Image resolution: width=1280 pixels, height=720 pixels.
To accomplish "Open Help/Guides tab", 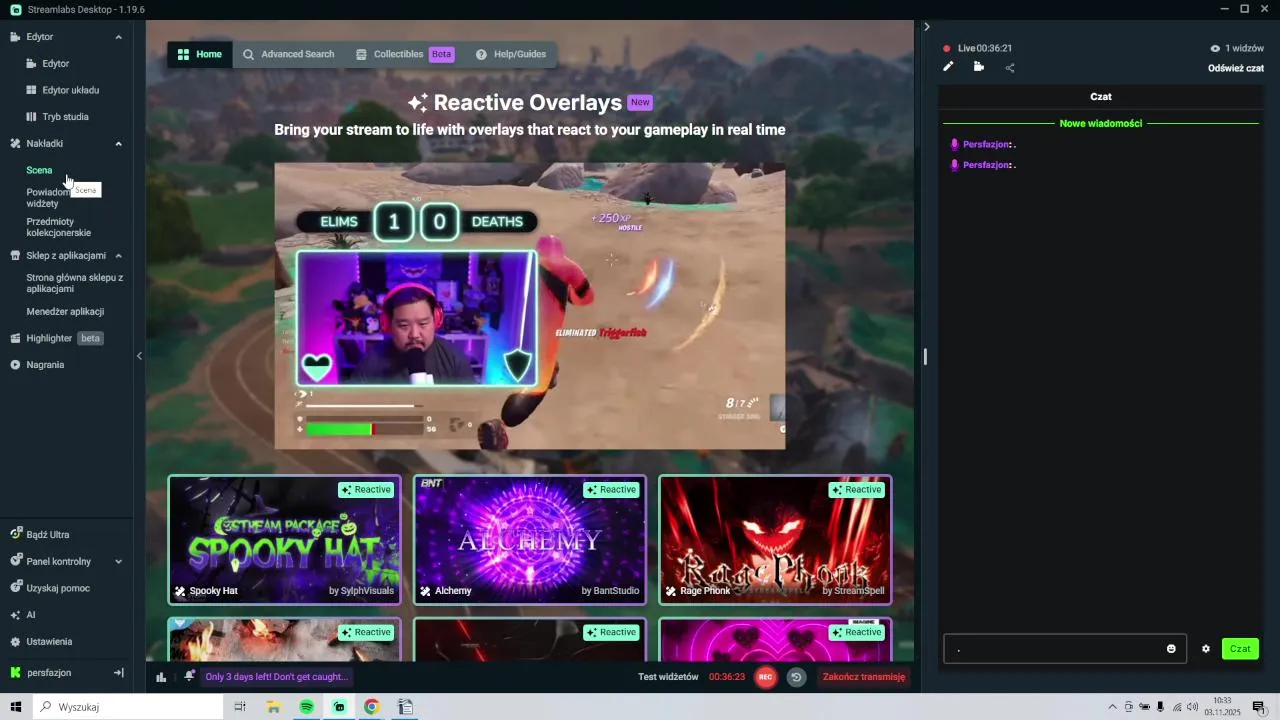I will (511, 54).
